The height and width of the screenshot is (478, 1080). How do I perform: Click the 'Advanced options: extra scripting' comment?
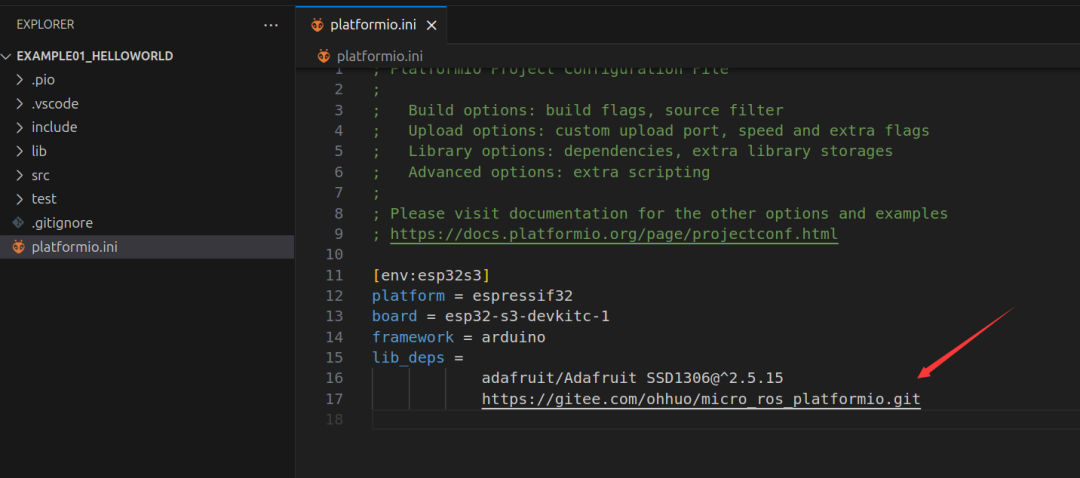click(x=541, y=172)
